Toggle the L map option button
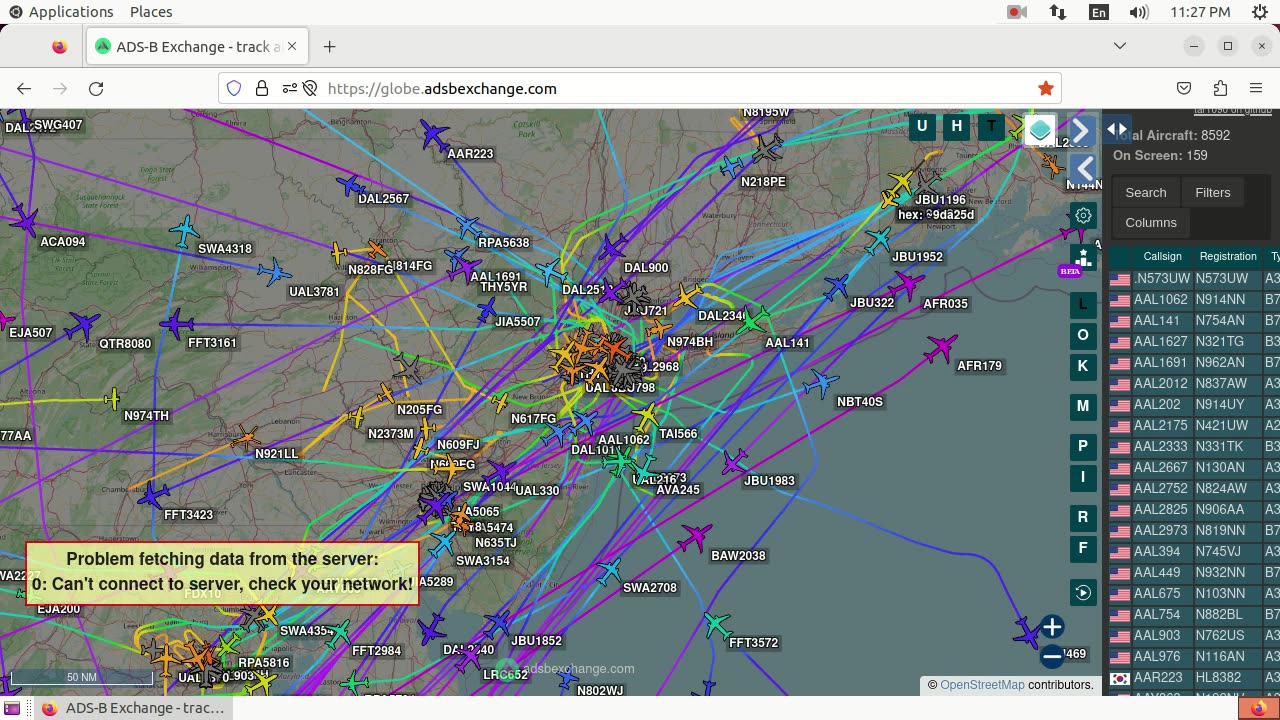The height and width of the screenshot is (720, 1280). click(x=1083, y=303)
